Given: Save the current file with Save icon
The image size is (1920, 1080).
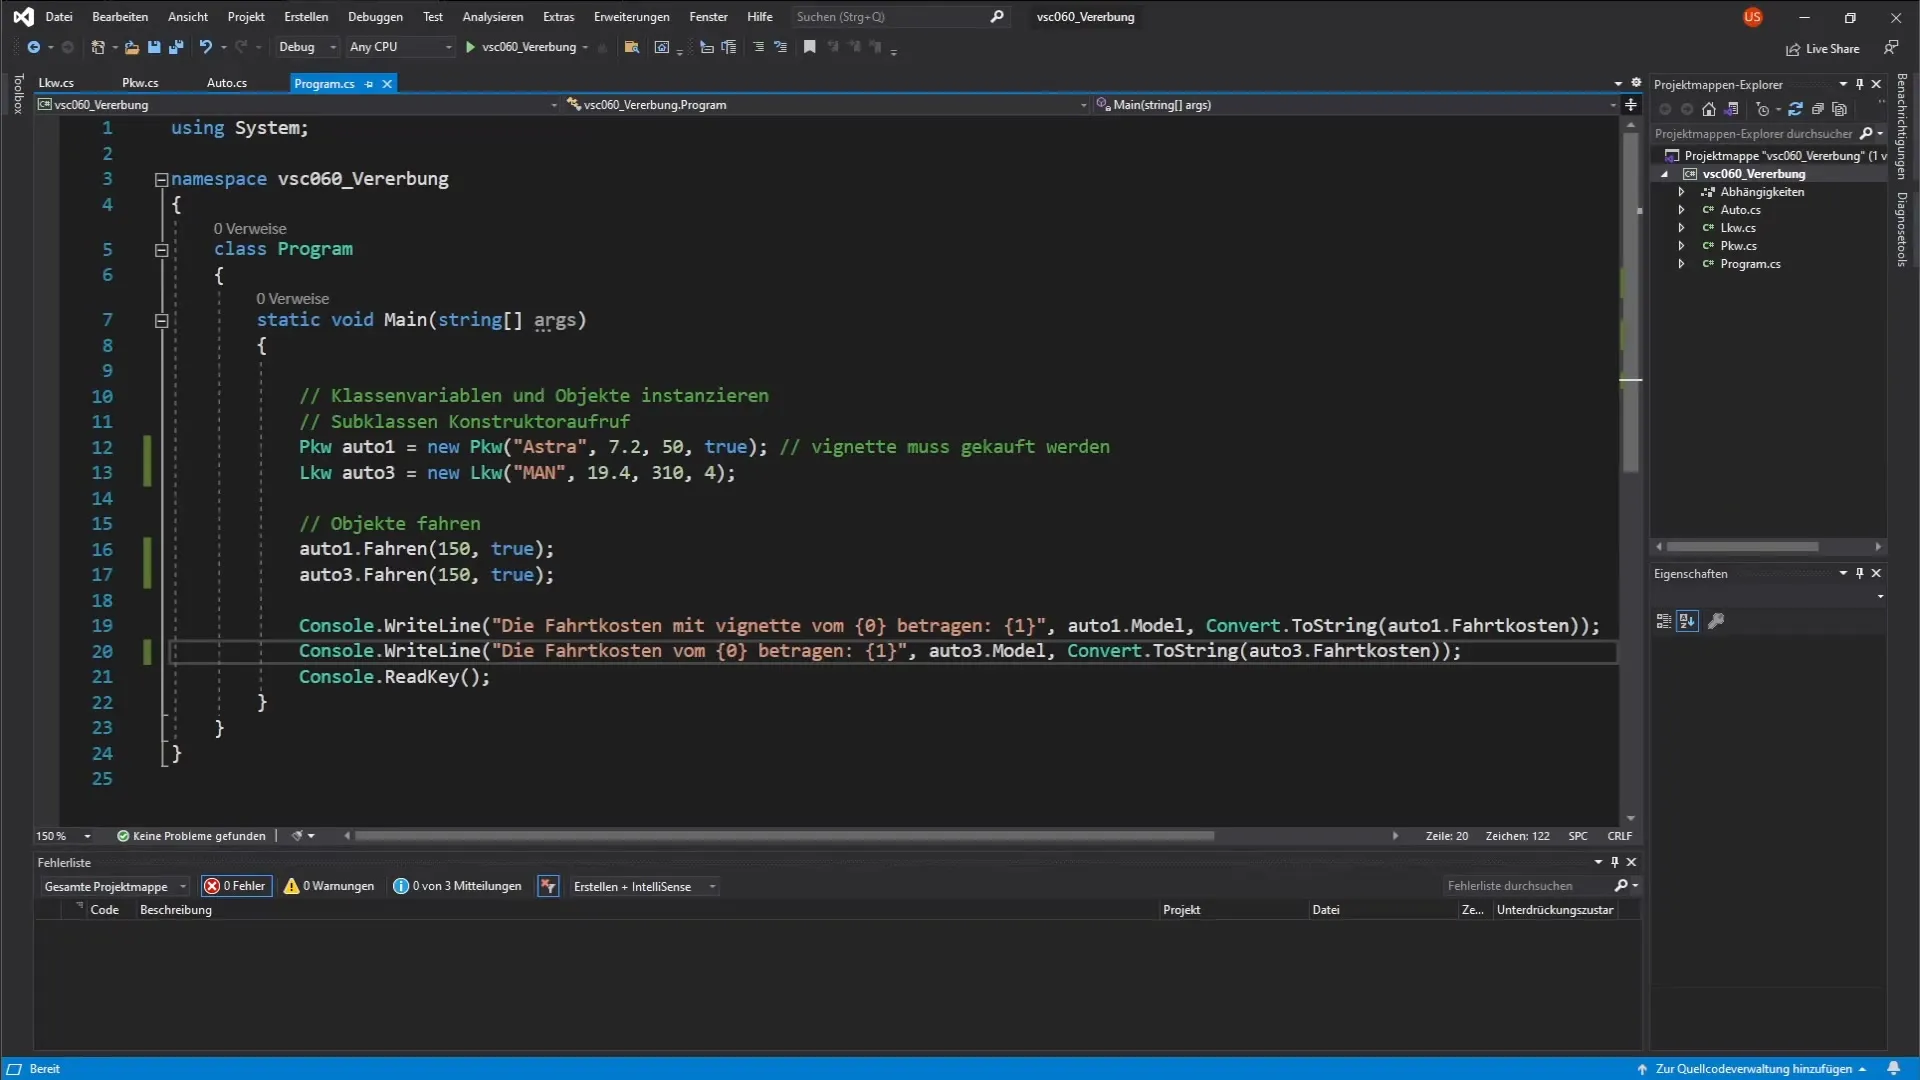Looking at the screenshot, I should 154,47.
